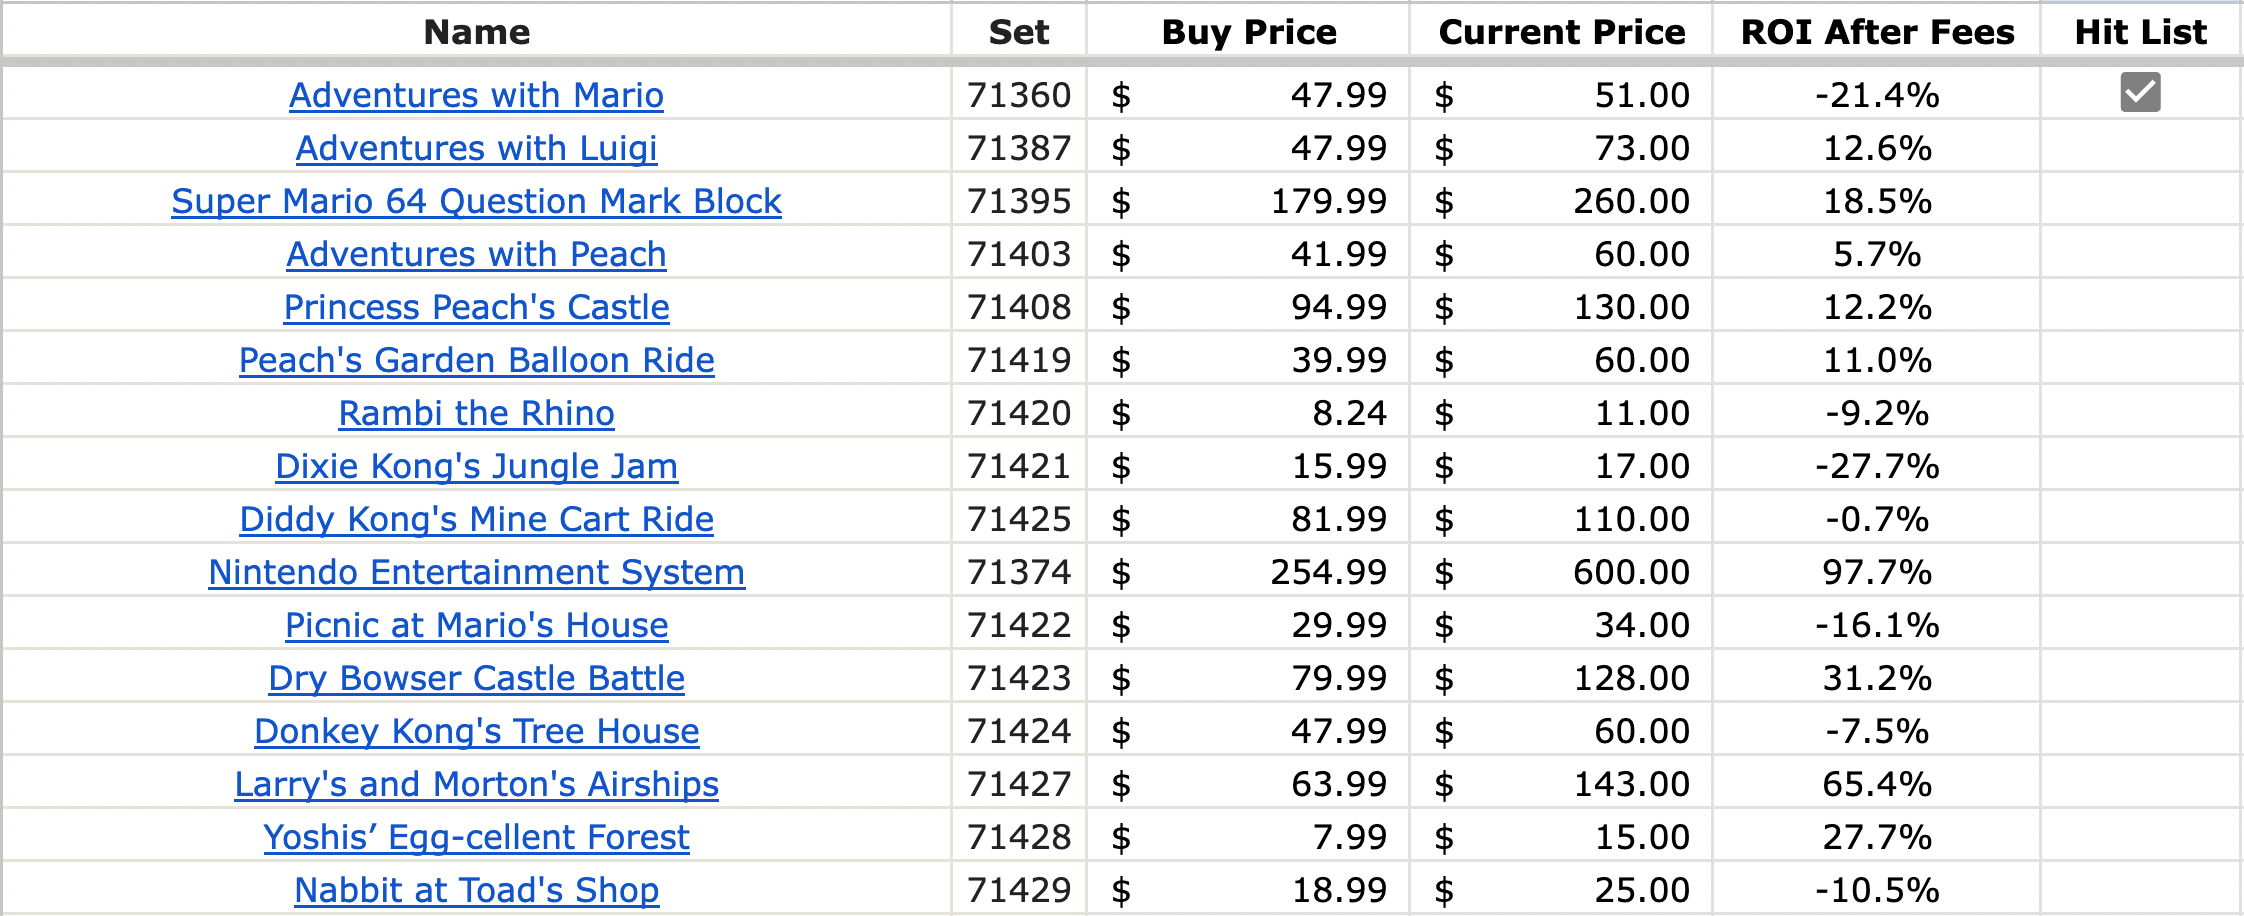The image size is (2244, 916).
Task: Follow the Dry Bowser Castle Battle link
Action: [x=476, y=678]
